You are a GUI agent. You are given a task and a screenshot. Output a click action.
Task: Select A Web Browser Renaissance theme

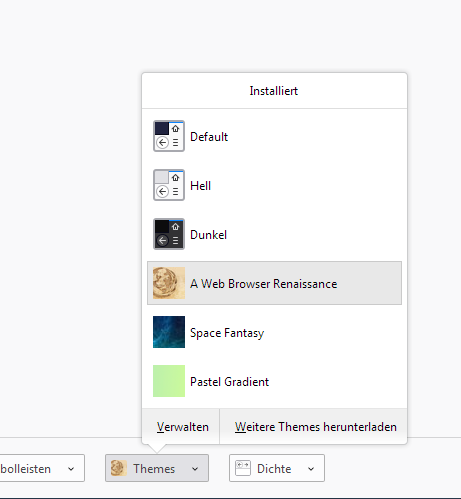click(274, 283)
